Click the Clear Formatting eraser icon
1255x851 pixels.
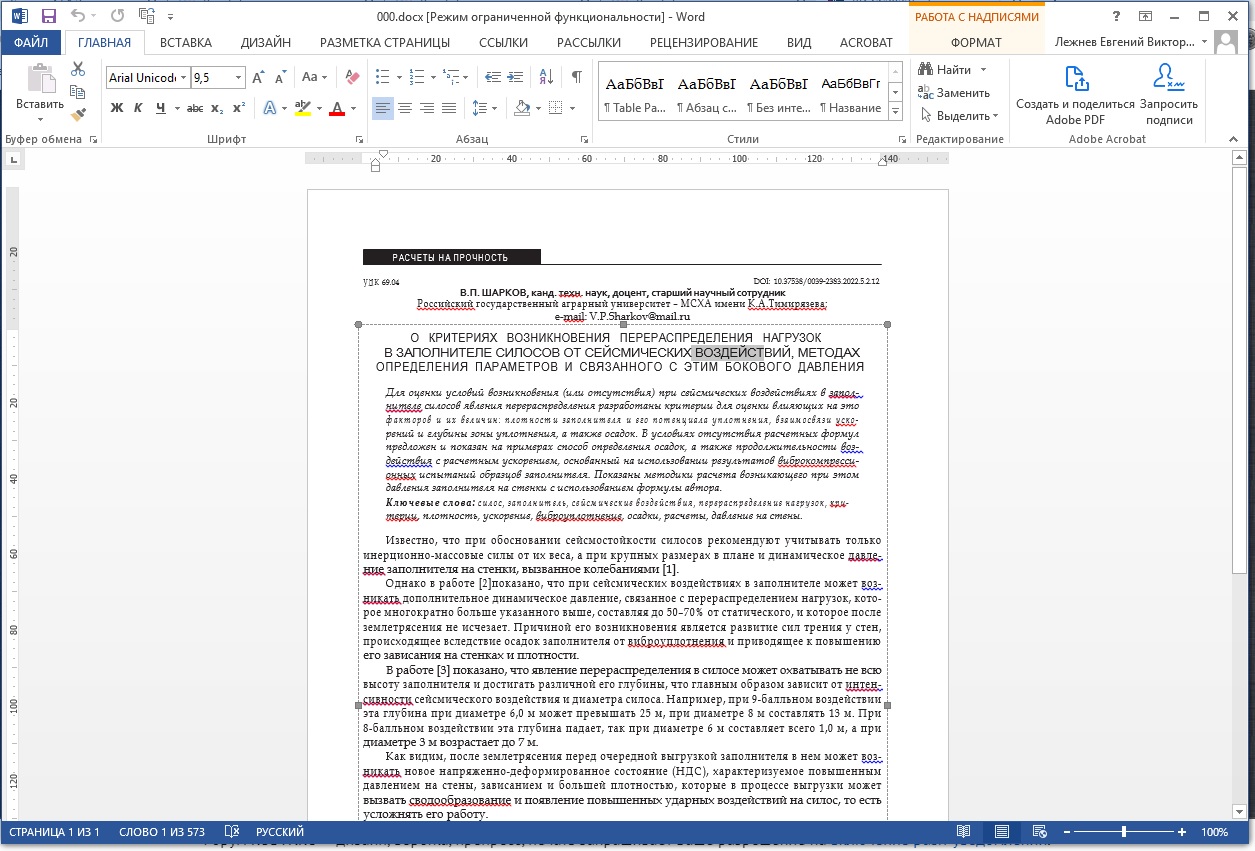(351, 77)
